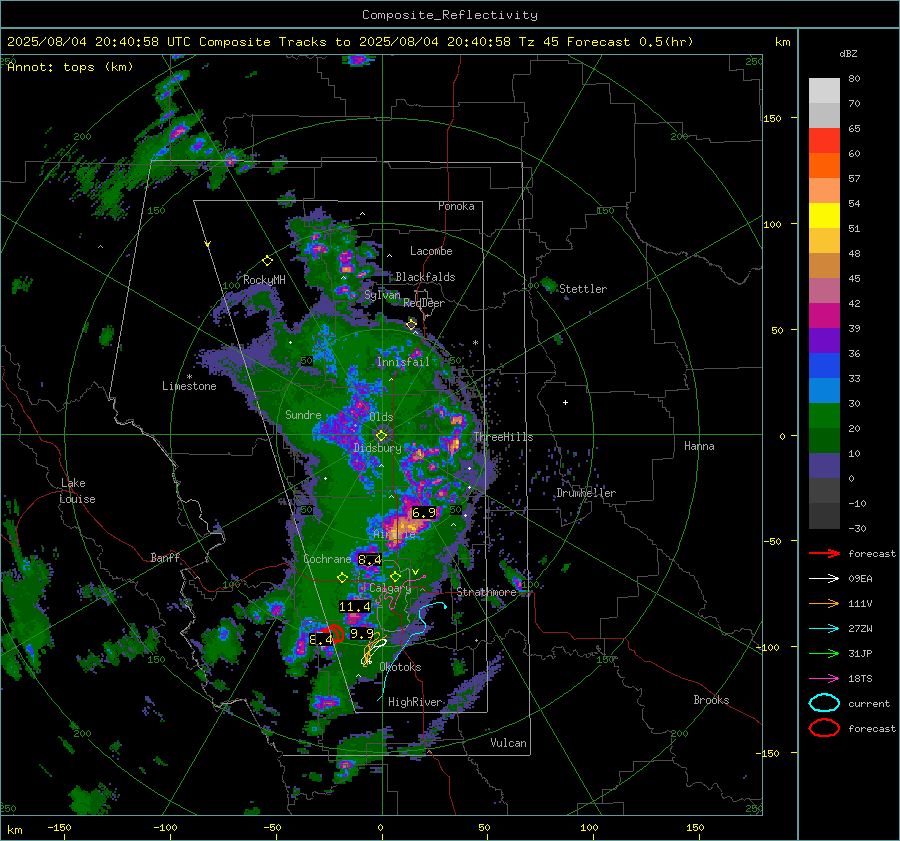Click the UTC Composite Tracks timestamp header
The image size is (900, 841).
point(350,42)
